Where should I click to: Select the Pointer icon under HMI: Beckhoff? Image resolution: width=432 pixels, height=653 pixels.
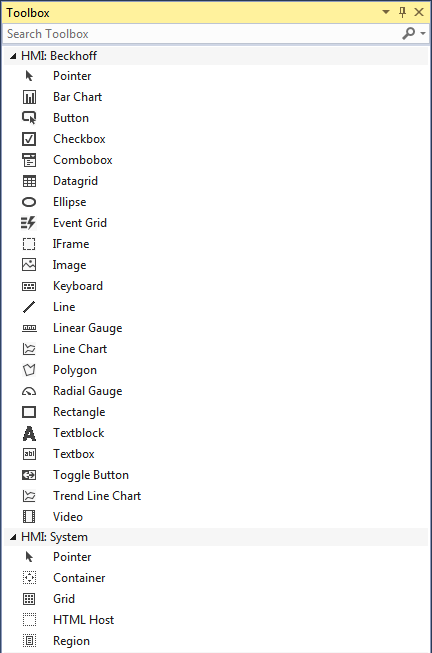[29, 76]
